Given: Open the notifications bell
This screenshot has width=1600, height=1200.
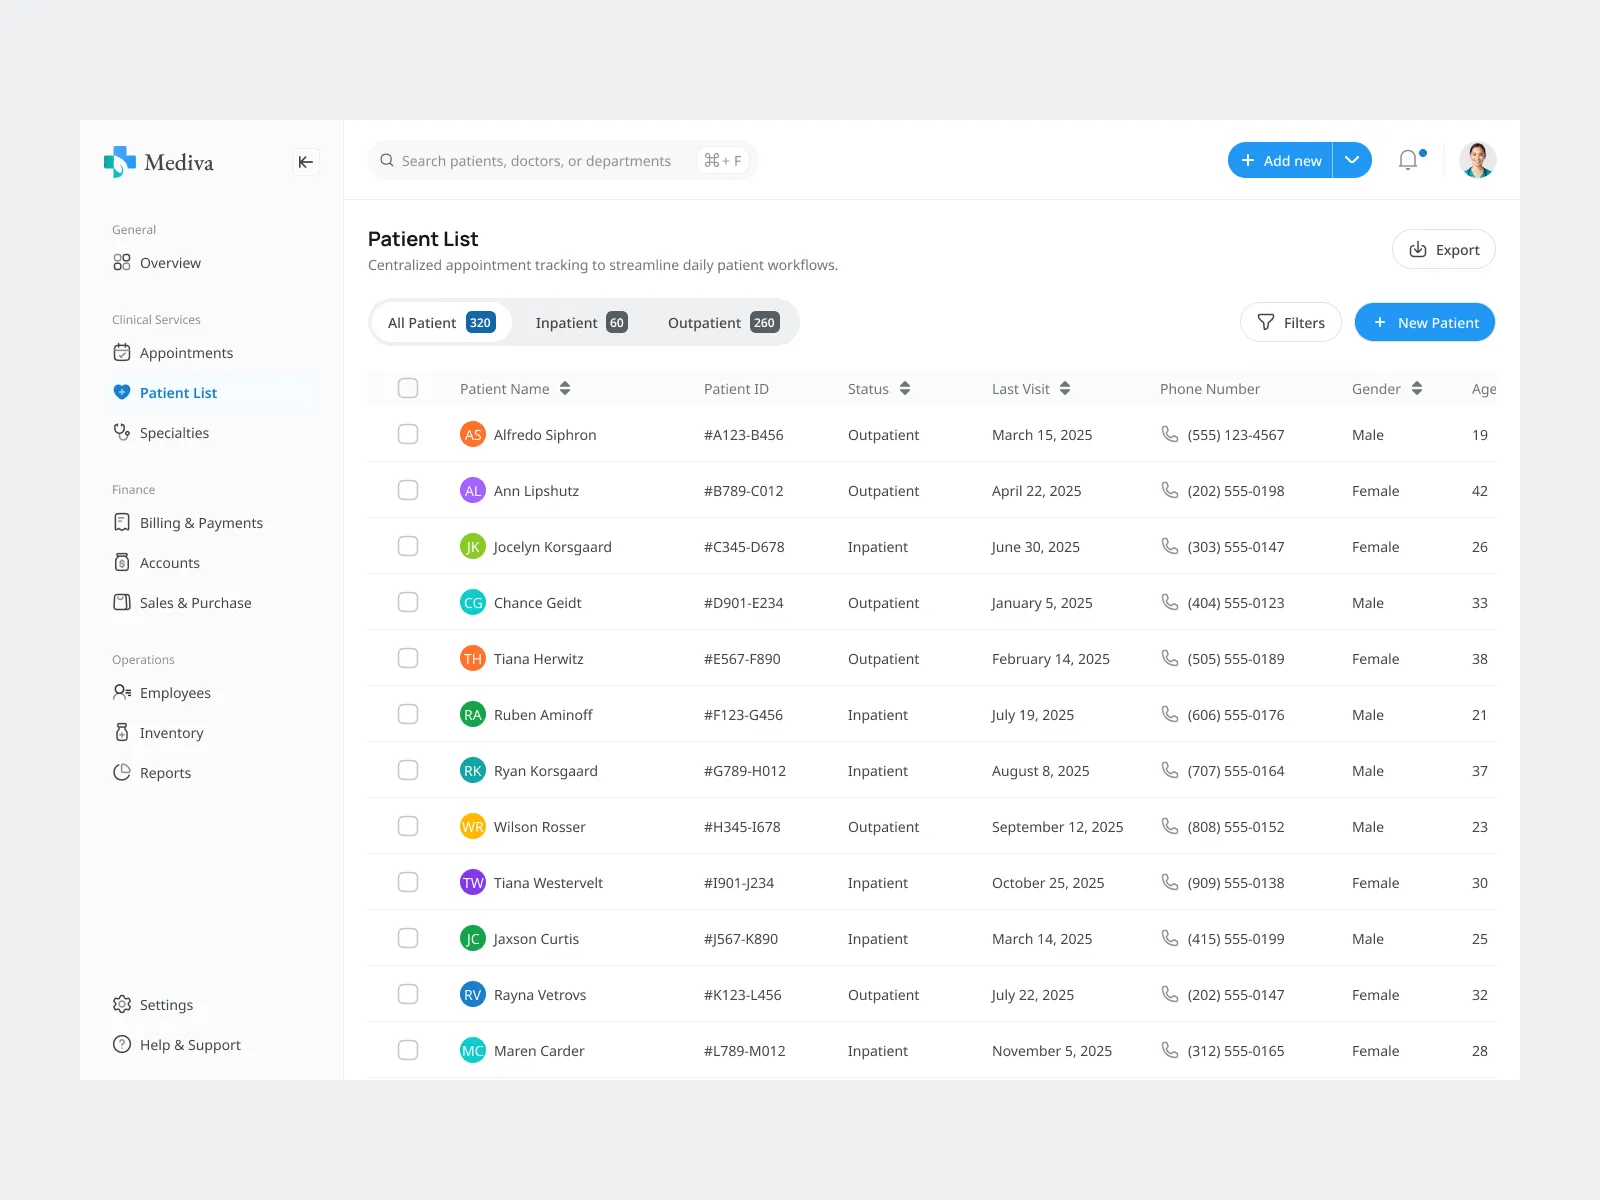Looking at the screenshot, I should [x=1408, y=160].
